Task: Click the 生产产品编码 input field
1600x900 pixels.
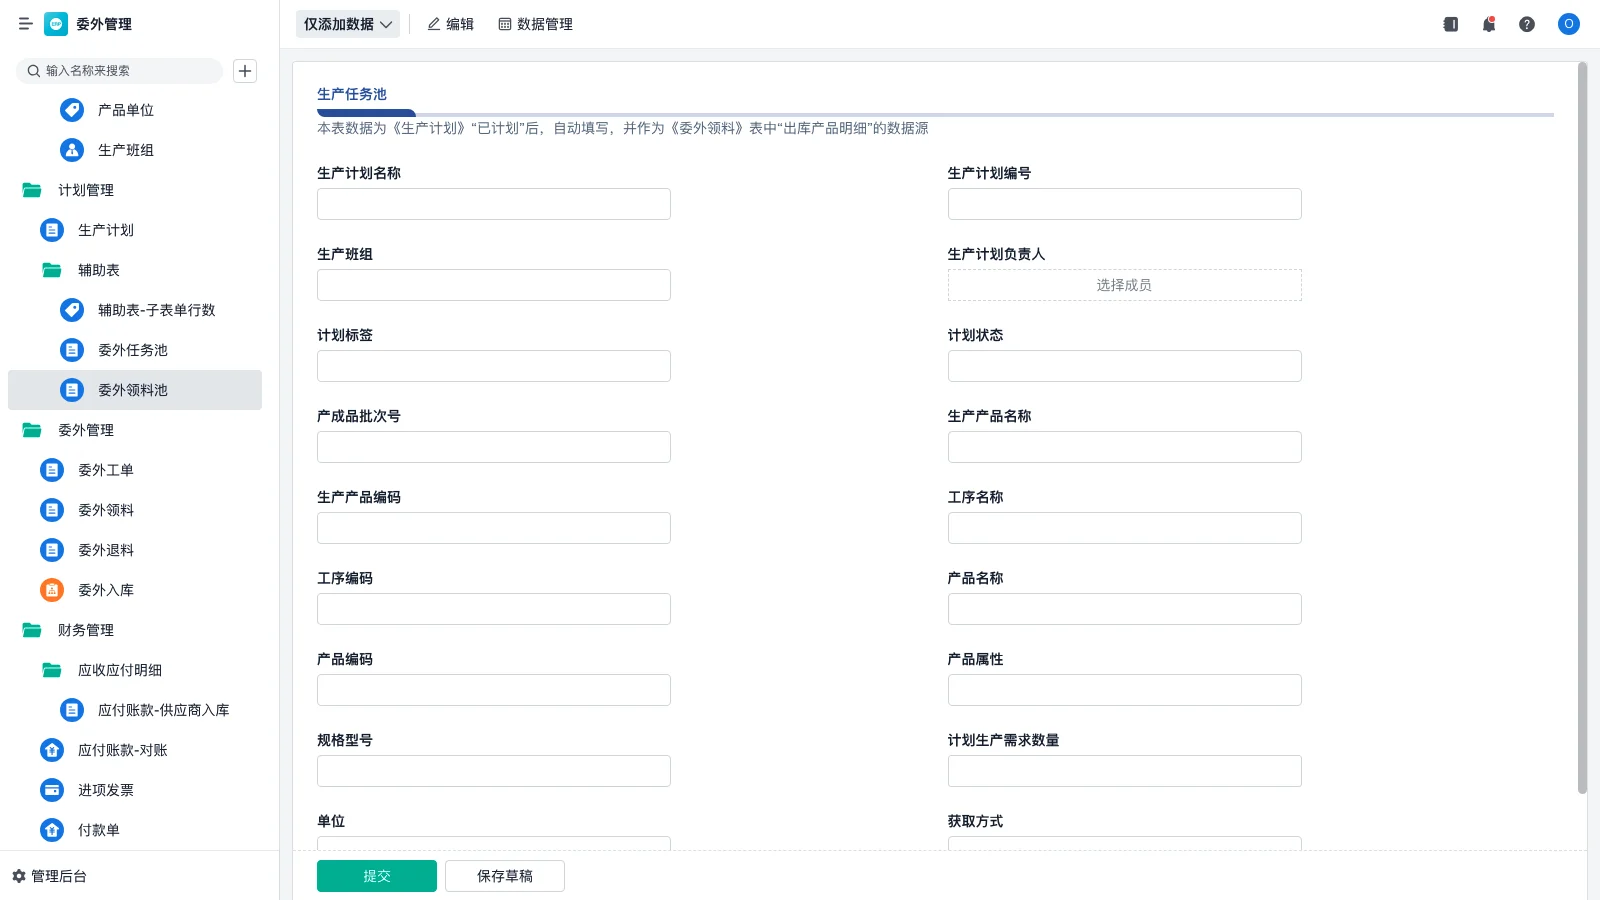Action: [x=494, y=528]
